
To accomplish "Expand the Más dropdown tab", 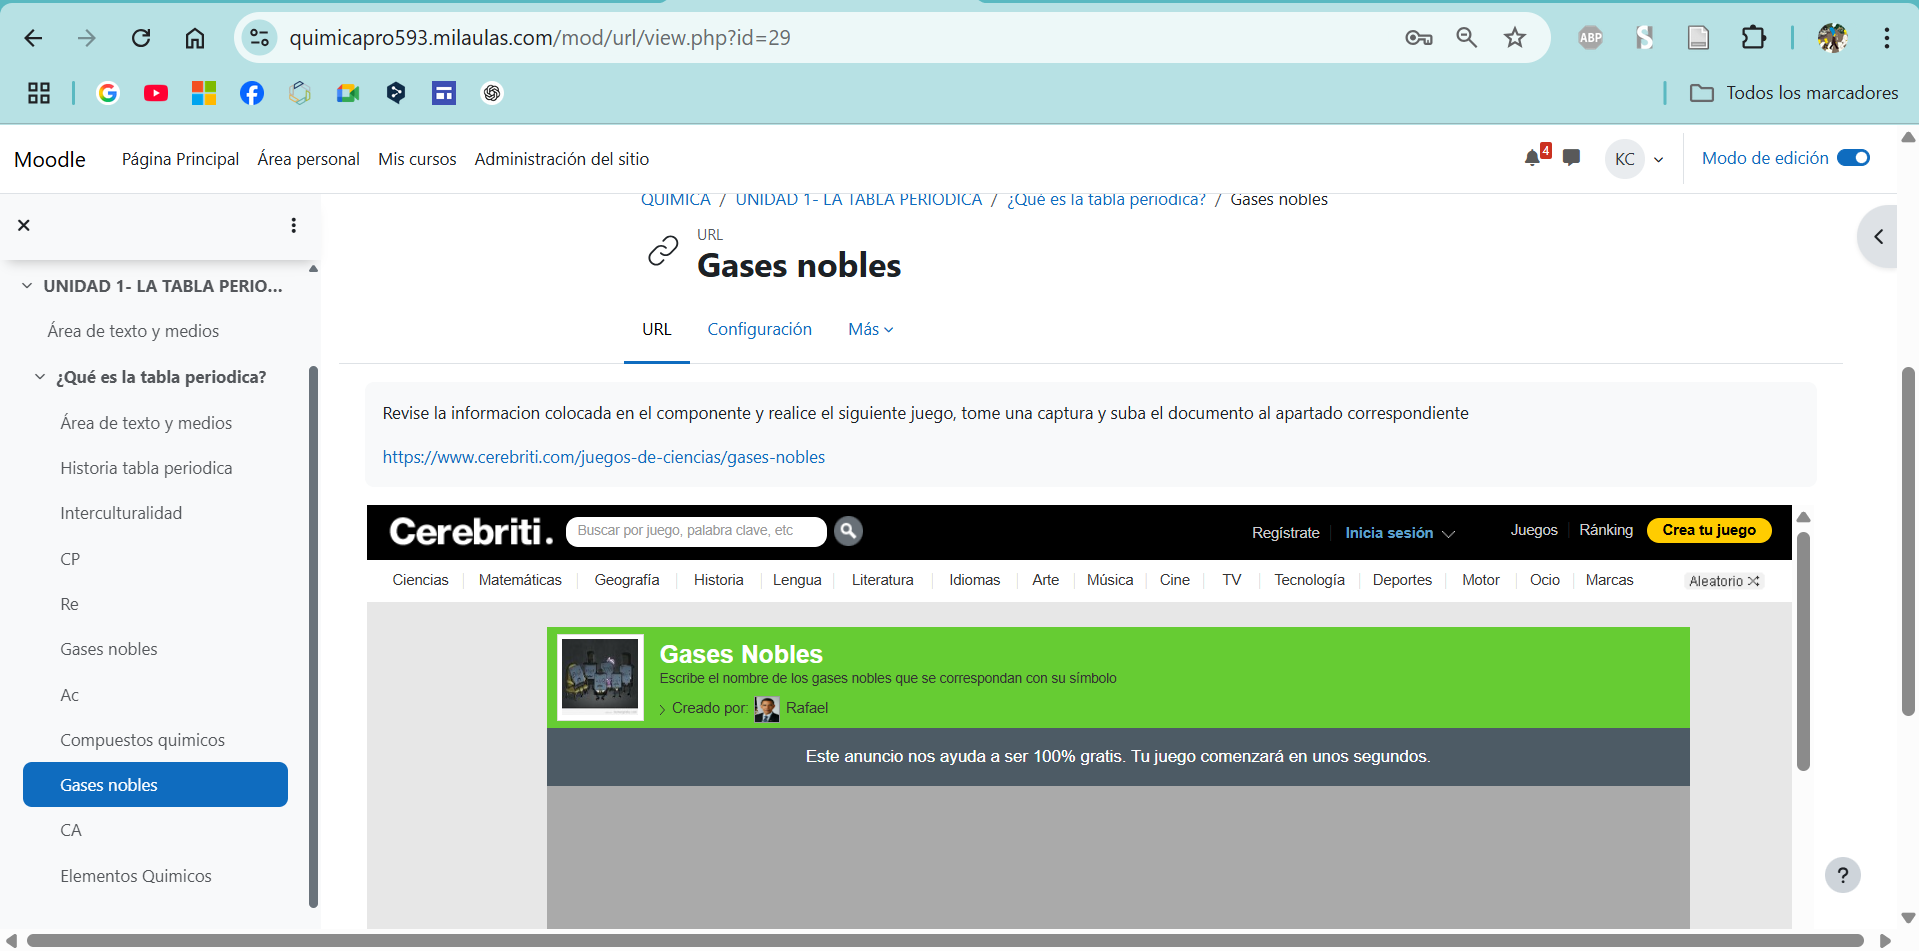I will 870,329.
